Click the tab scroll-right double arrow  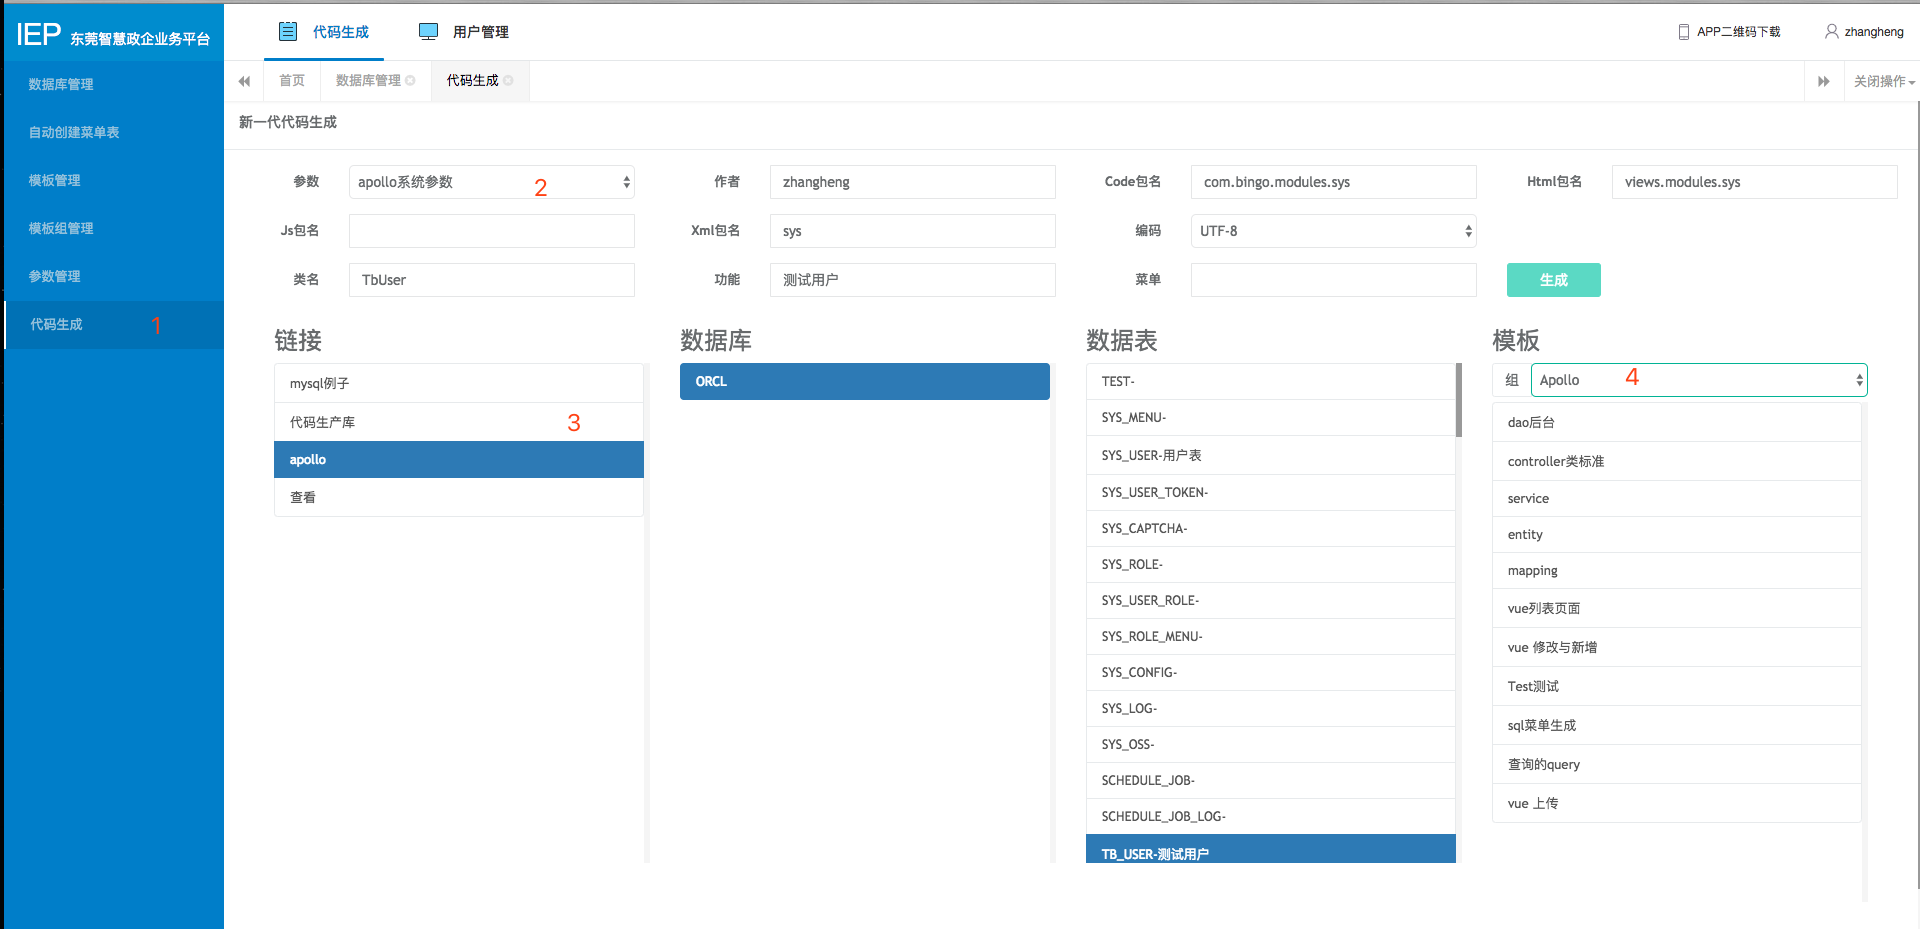point(1824,81)
